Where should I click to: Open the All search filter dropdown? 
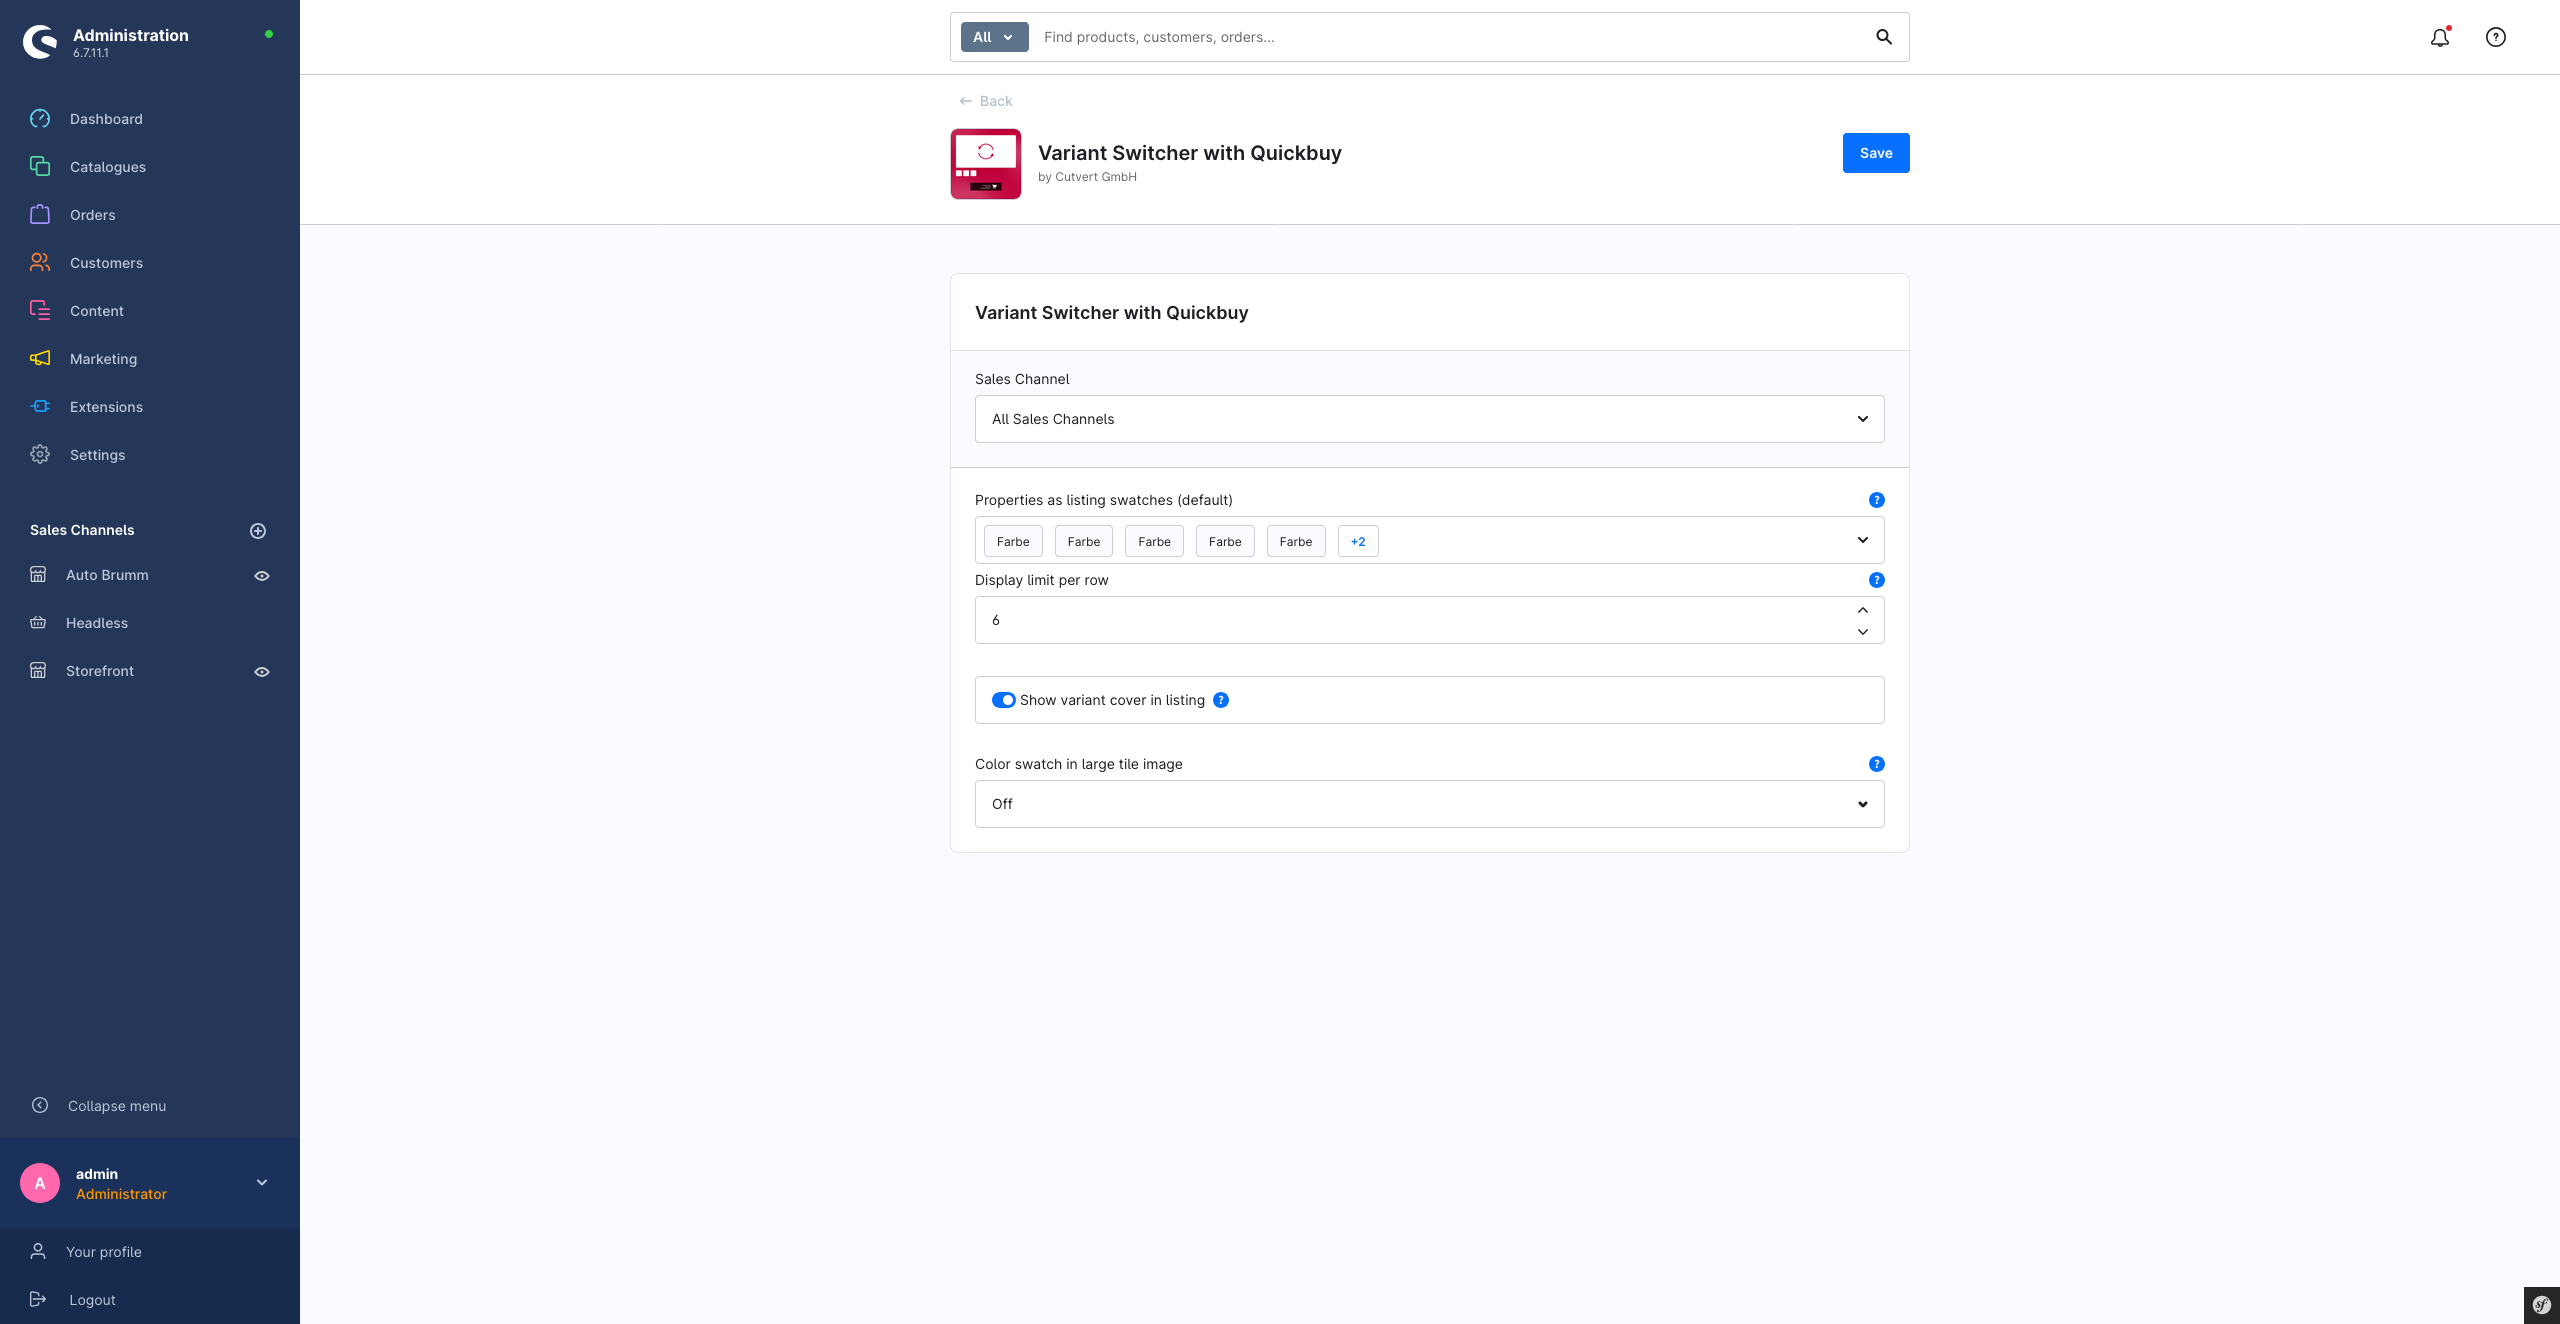click(994, 37)
